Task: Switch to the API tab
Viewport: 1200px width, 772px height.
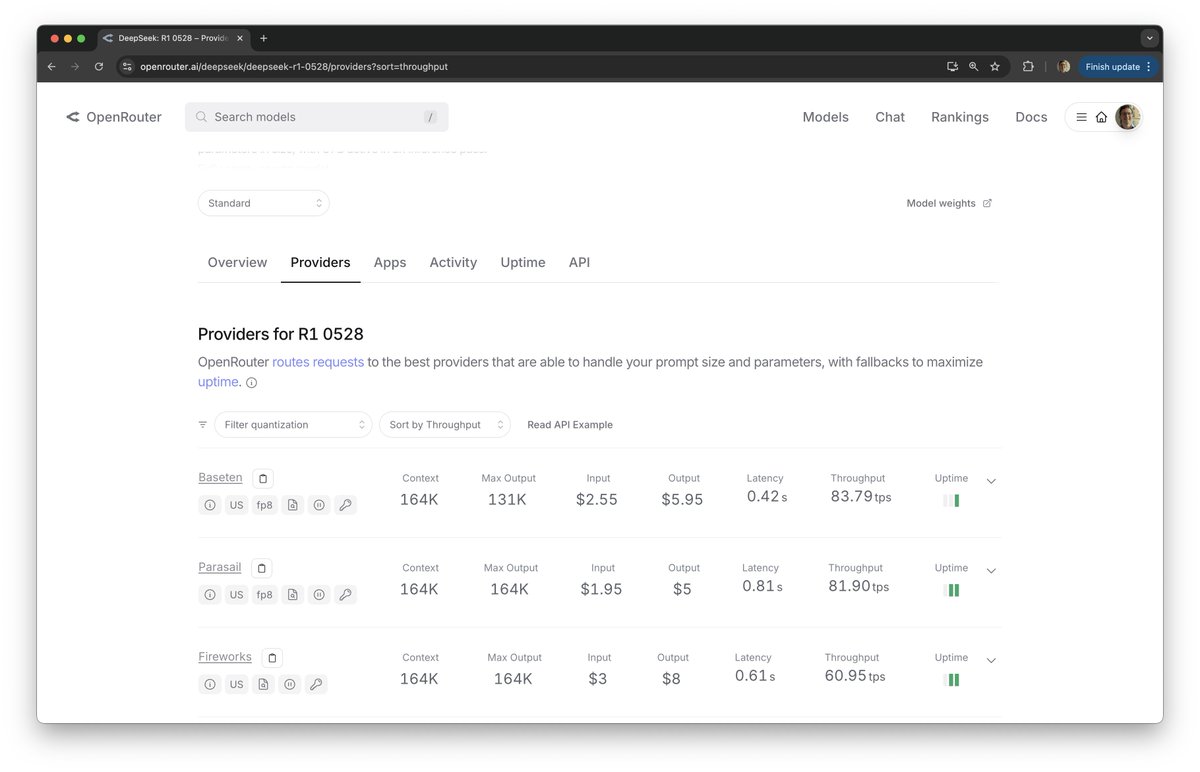Action: pyautogui.click(x=579, y=262)
